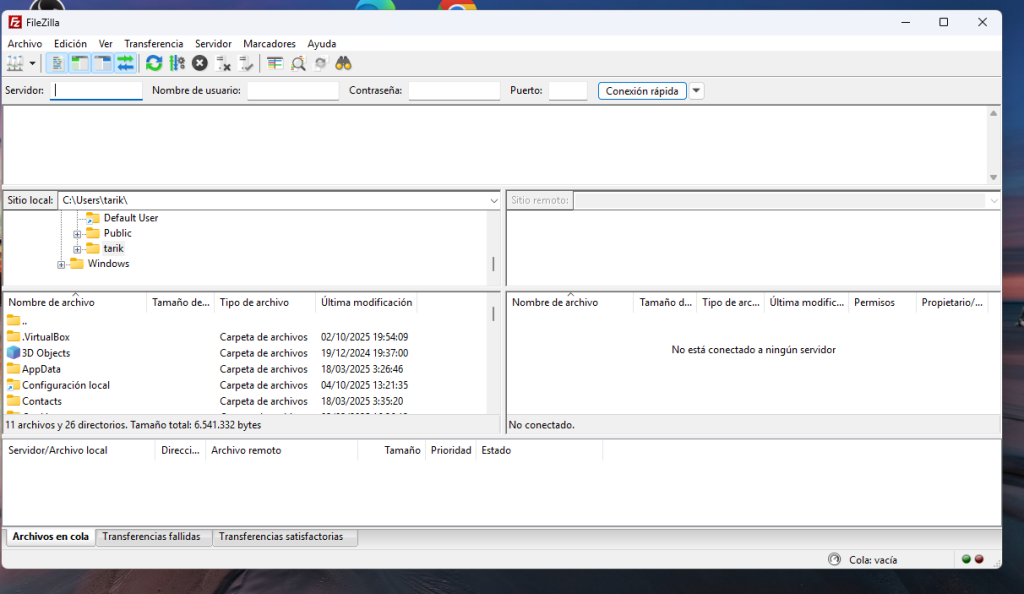Toggle local directory tree display
Viewport: 1024px width, 594px height.
pyautogui.click(x=80, y=63)
